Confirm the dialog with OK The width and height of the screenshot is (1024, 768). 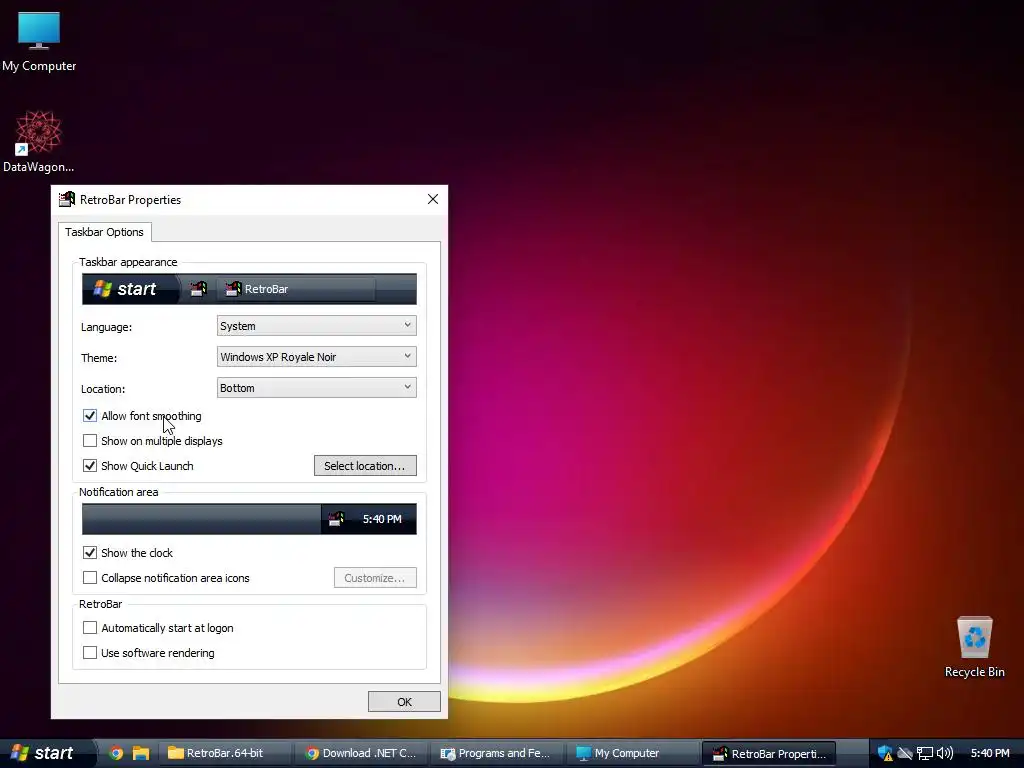[x=404, y=702]
